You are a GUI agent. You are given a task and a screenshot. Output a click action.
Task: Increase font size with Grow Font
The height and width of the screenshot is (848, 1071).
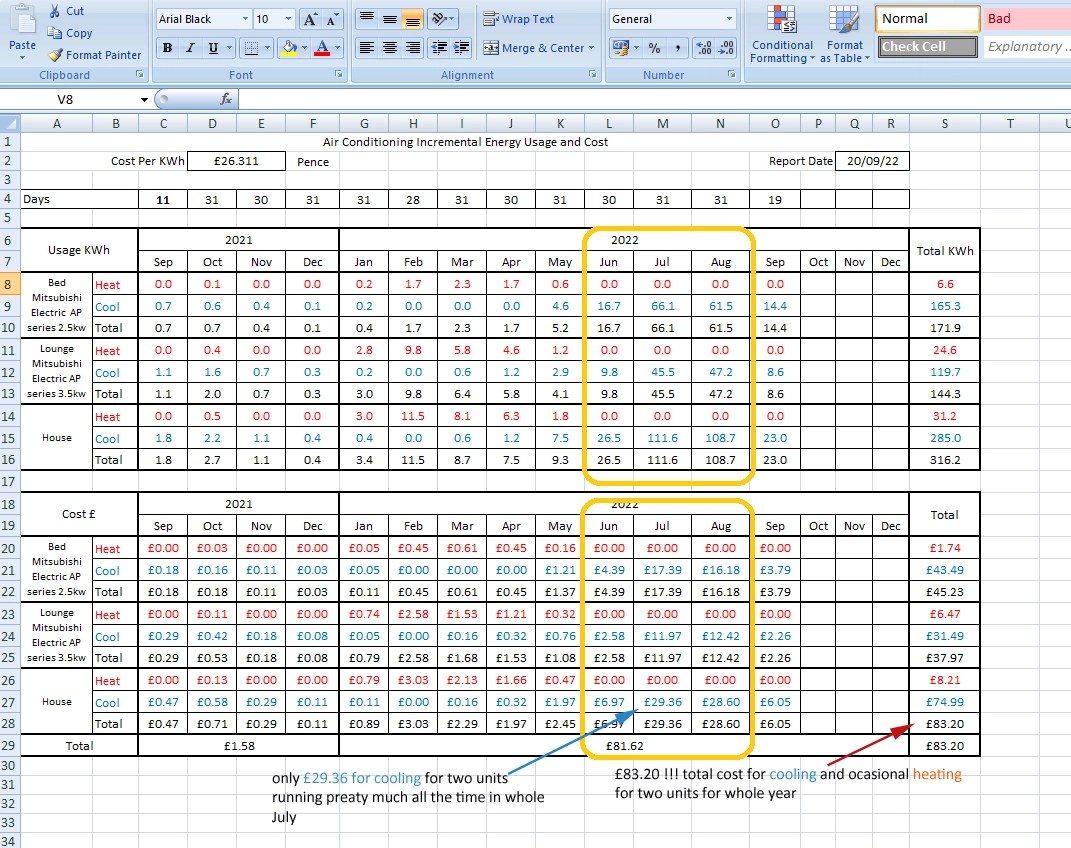pos(310,19)
